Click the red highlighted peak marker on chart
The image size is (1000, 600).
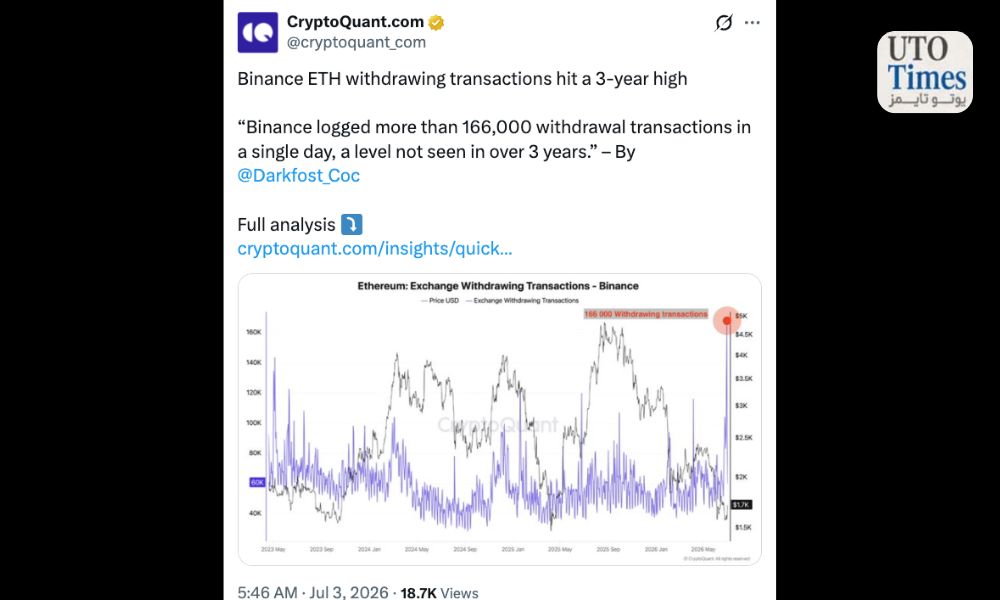[x=726, y=320]
